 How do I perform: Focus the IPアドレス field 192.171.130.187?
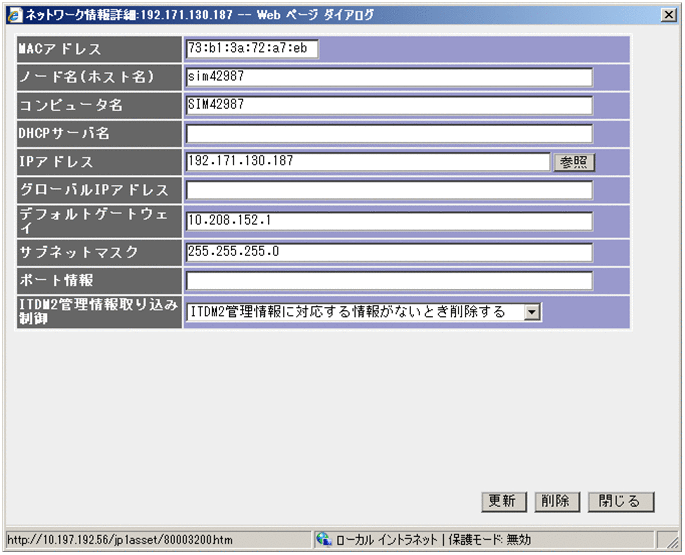click(x=368, y=162)
